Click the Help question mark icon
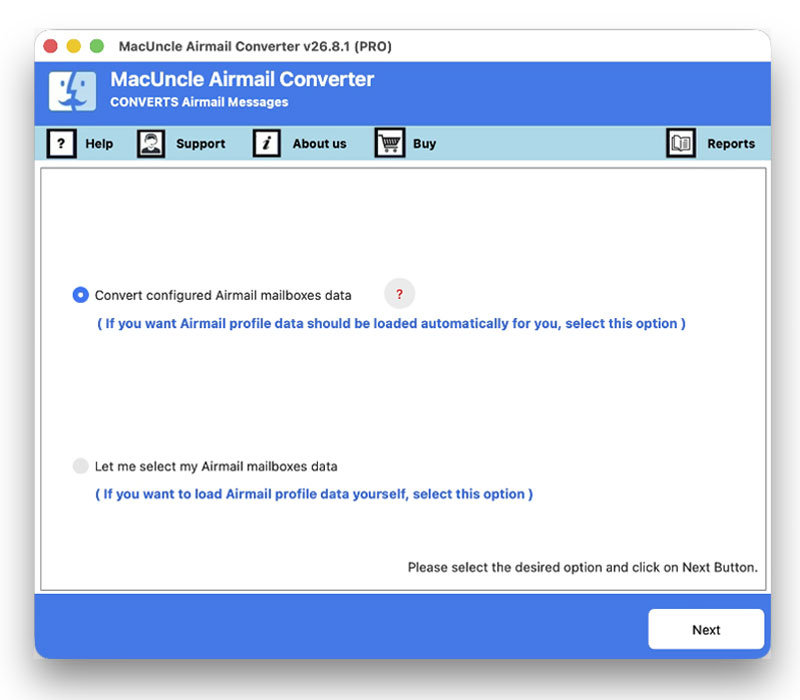Viewport: 800px width, 700px height. pyautogui.click(x=61, y=143)
